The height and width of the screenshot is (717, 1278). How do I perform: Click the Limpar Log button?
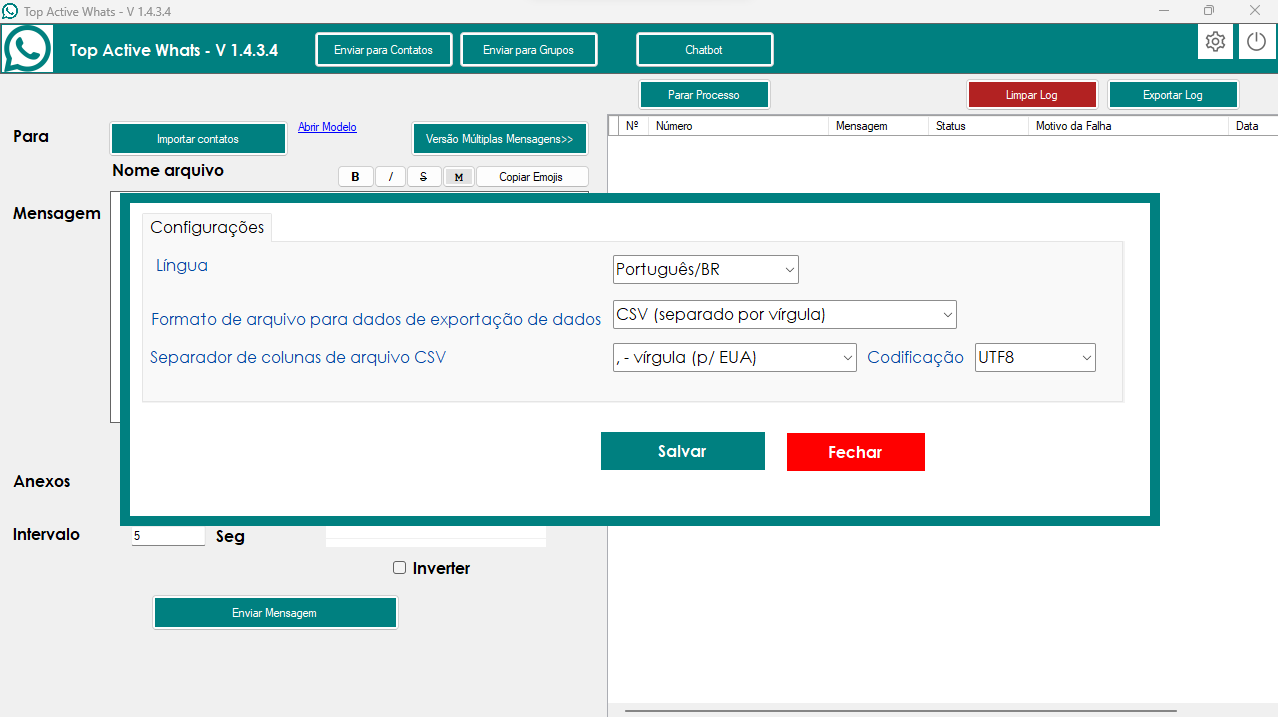(1032, 95)
